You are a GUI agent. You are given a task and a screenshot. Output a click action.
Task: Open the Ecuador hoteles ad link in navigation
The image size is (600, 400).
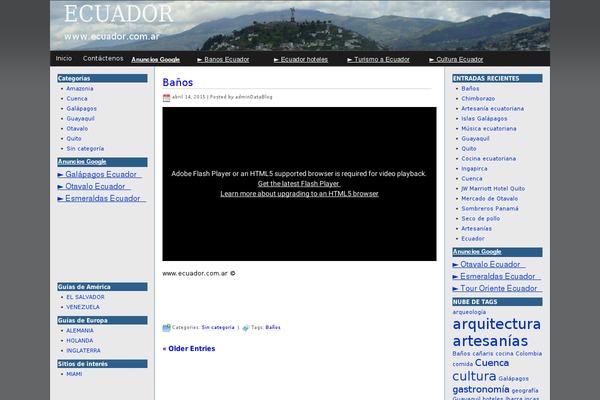(301, 59)
